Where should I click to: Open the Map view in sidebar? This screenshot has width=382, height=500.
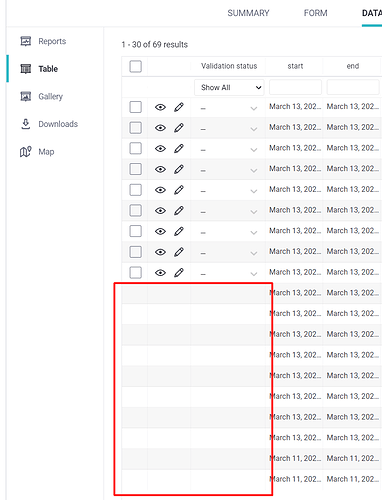point(37,152)
